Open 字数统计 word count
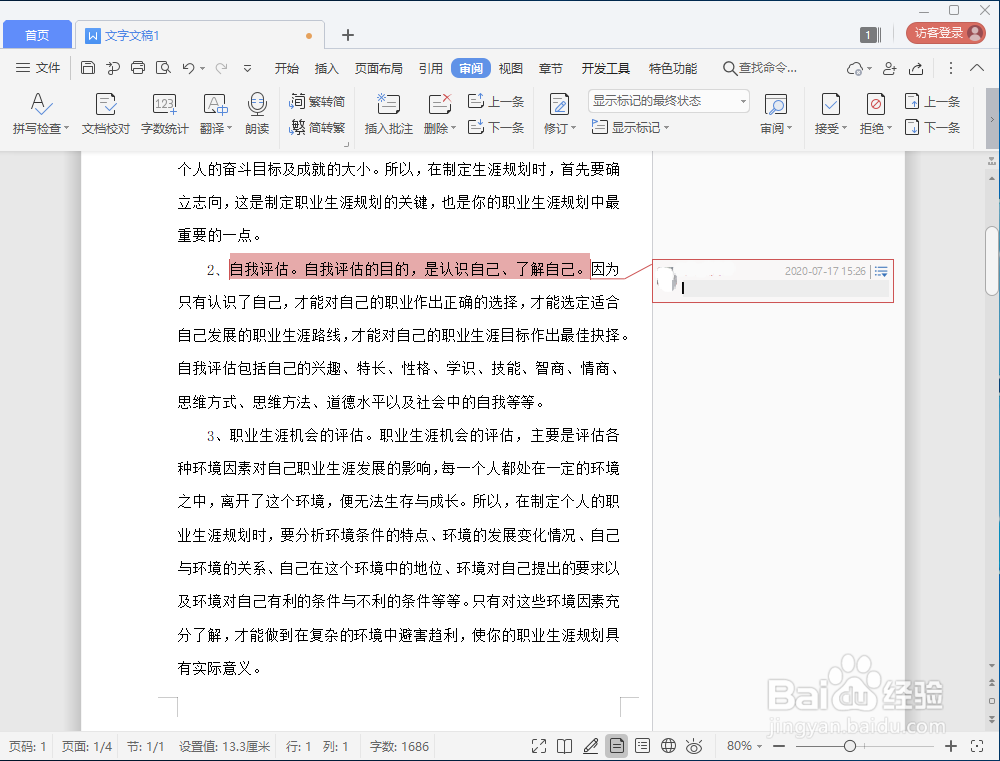This screenshot has height=761, width=1000. click(163, 112)
